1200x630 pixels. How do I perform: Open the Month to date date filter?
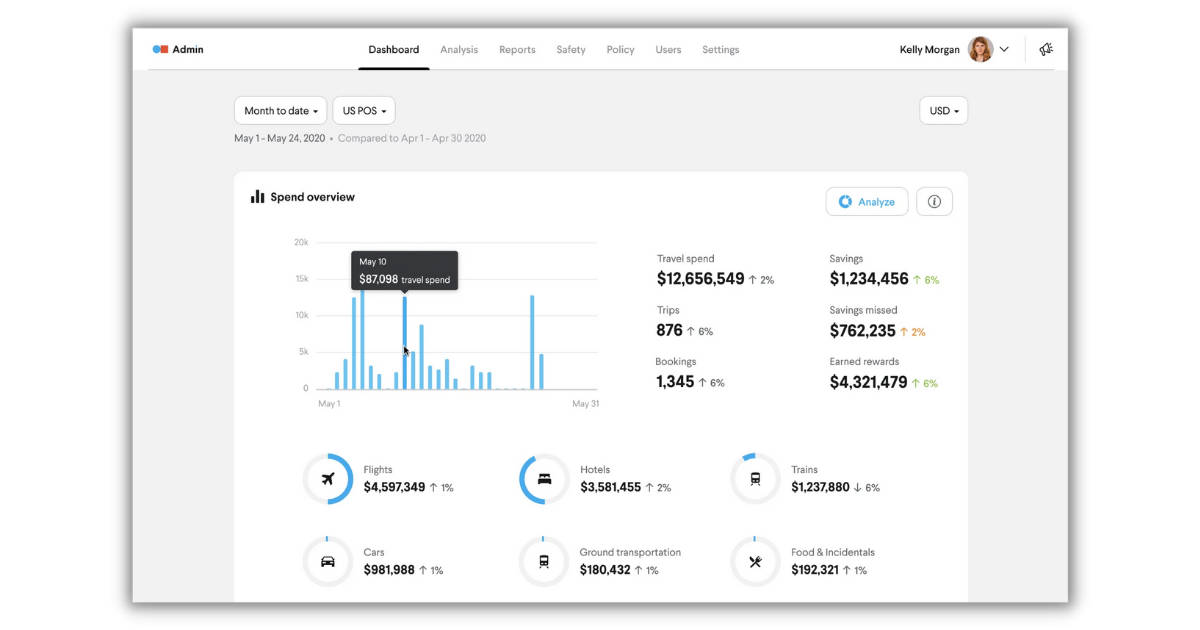click(x=280, y=110)
